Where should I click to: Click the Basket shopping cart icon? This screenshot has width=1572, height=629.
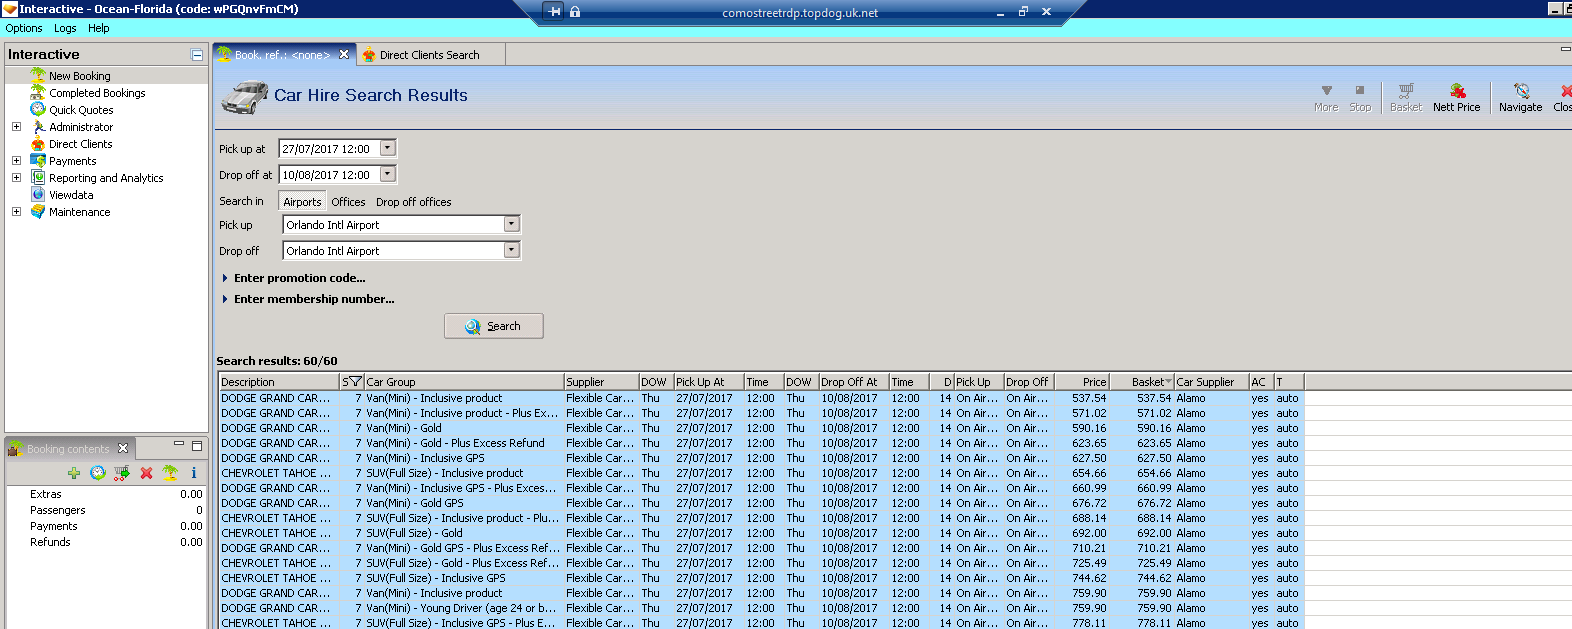[x=1406, y=90]
